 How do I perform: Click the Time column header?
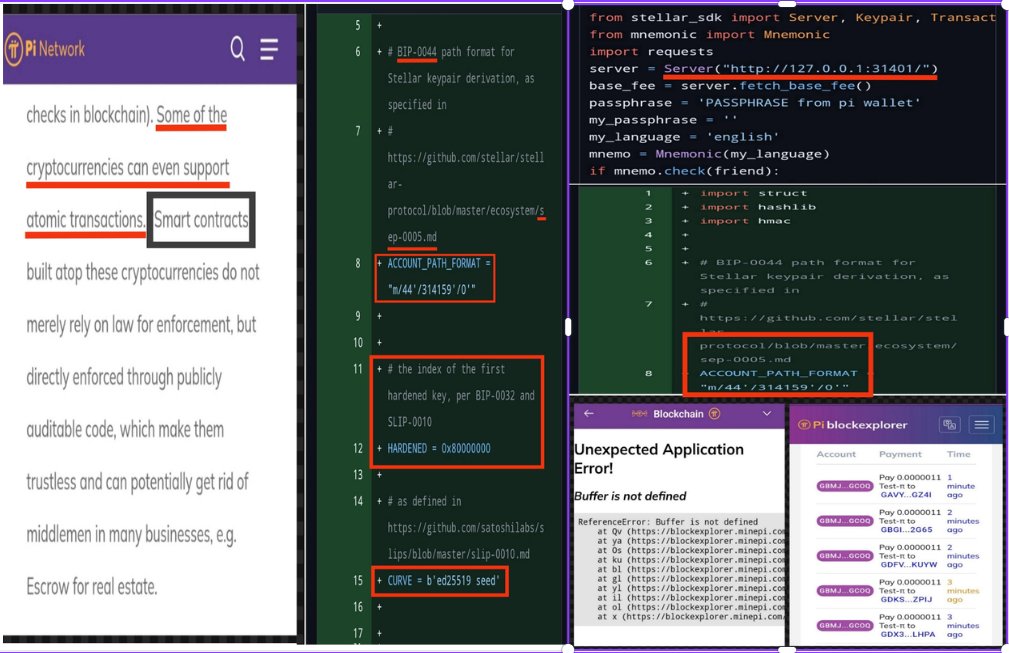click(958, 454)
